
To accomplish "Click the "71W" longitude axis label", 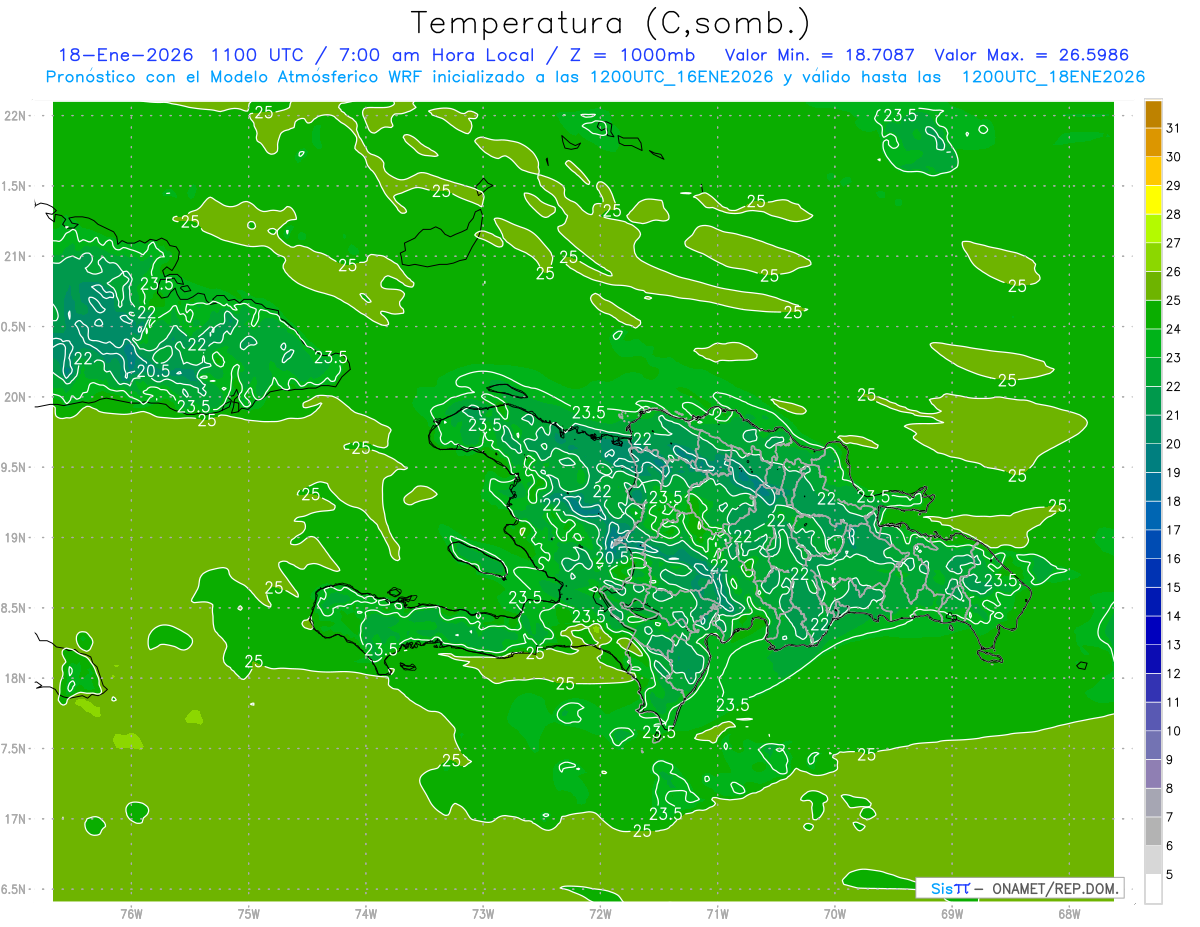I will click(x=717, y=912).
